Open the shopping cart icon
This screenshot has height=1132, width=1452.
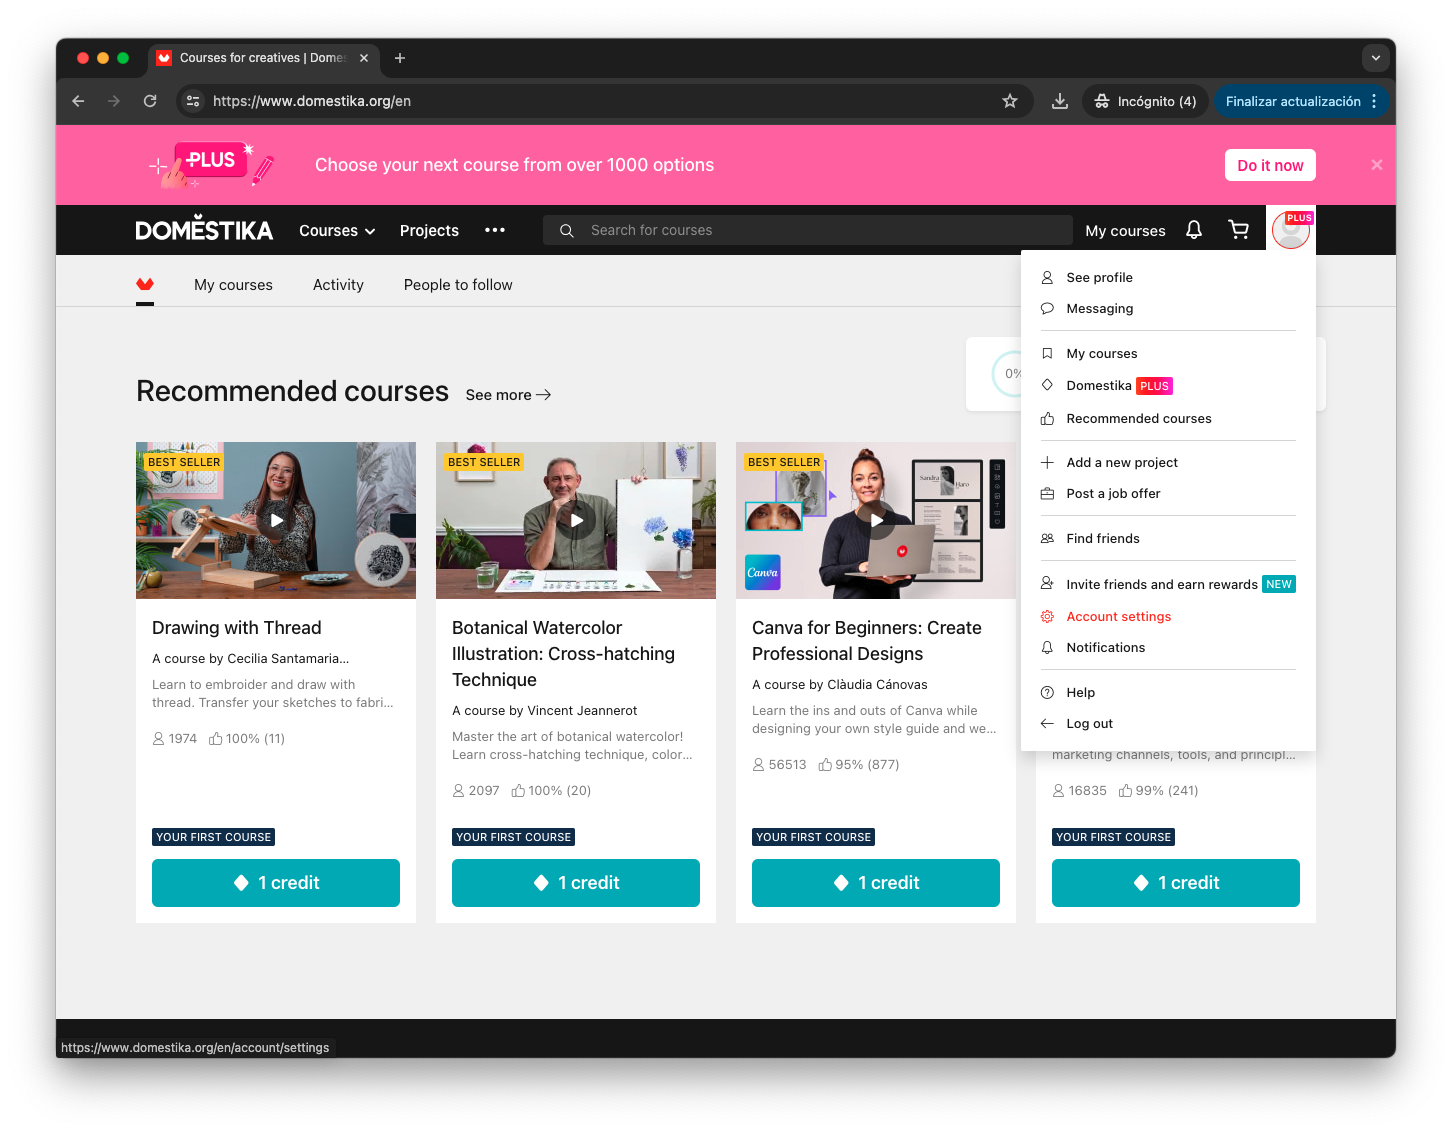1239,230
